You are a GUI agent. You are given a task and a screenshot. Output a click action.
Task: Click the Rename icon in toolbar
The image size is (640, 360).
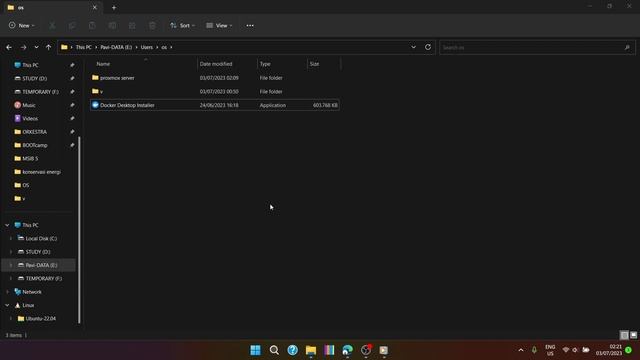(x=112, y=25)
